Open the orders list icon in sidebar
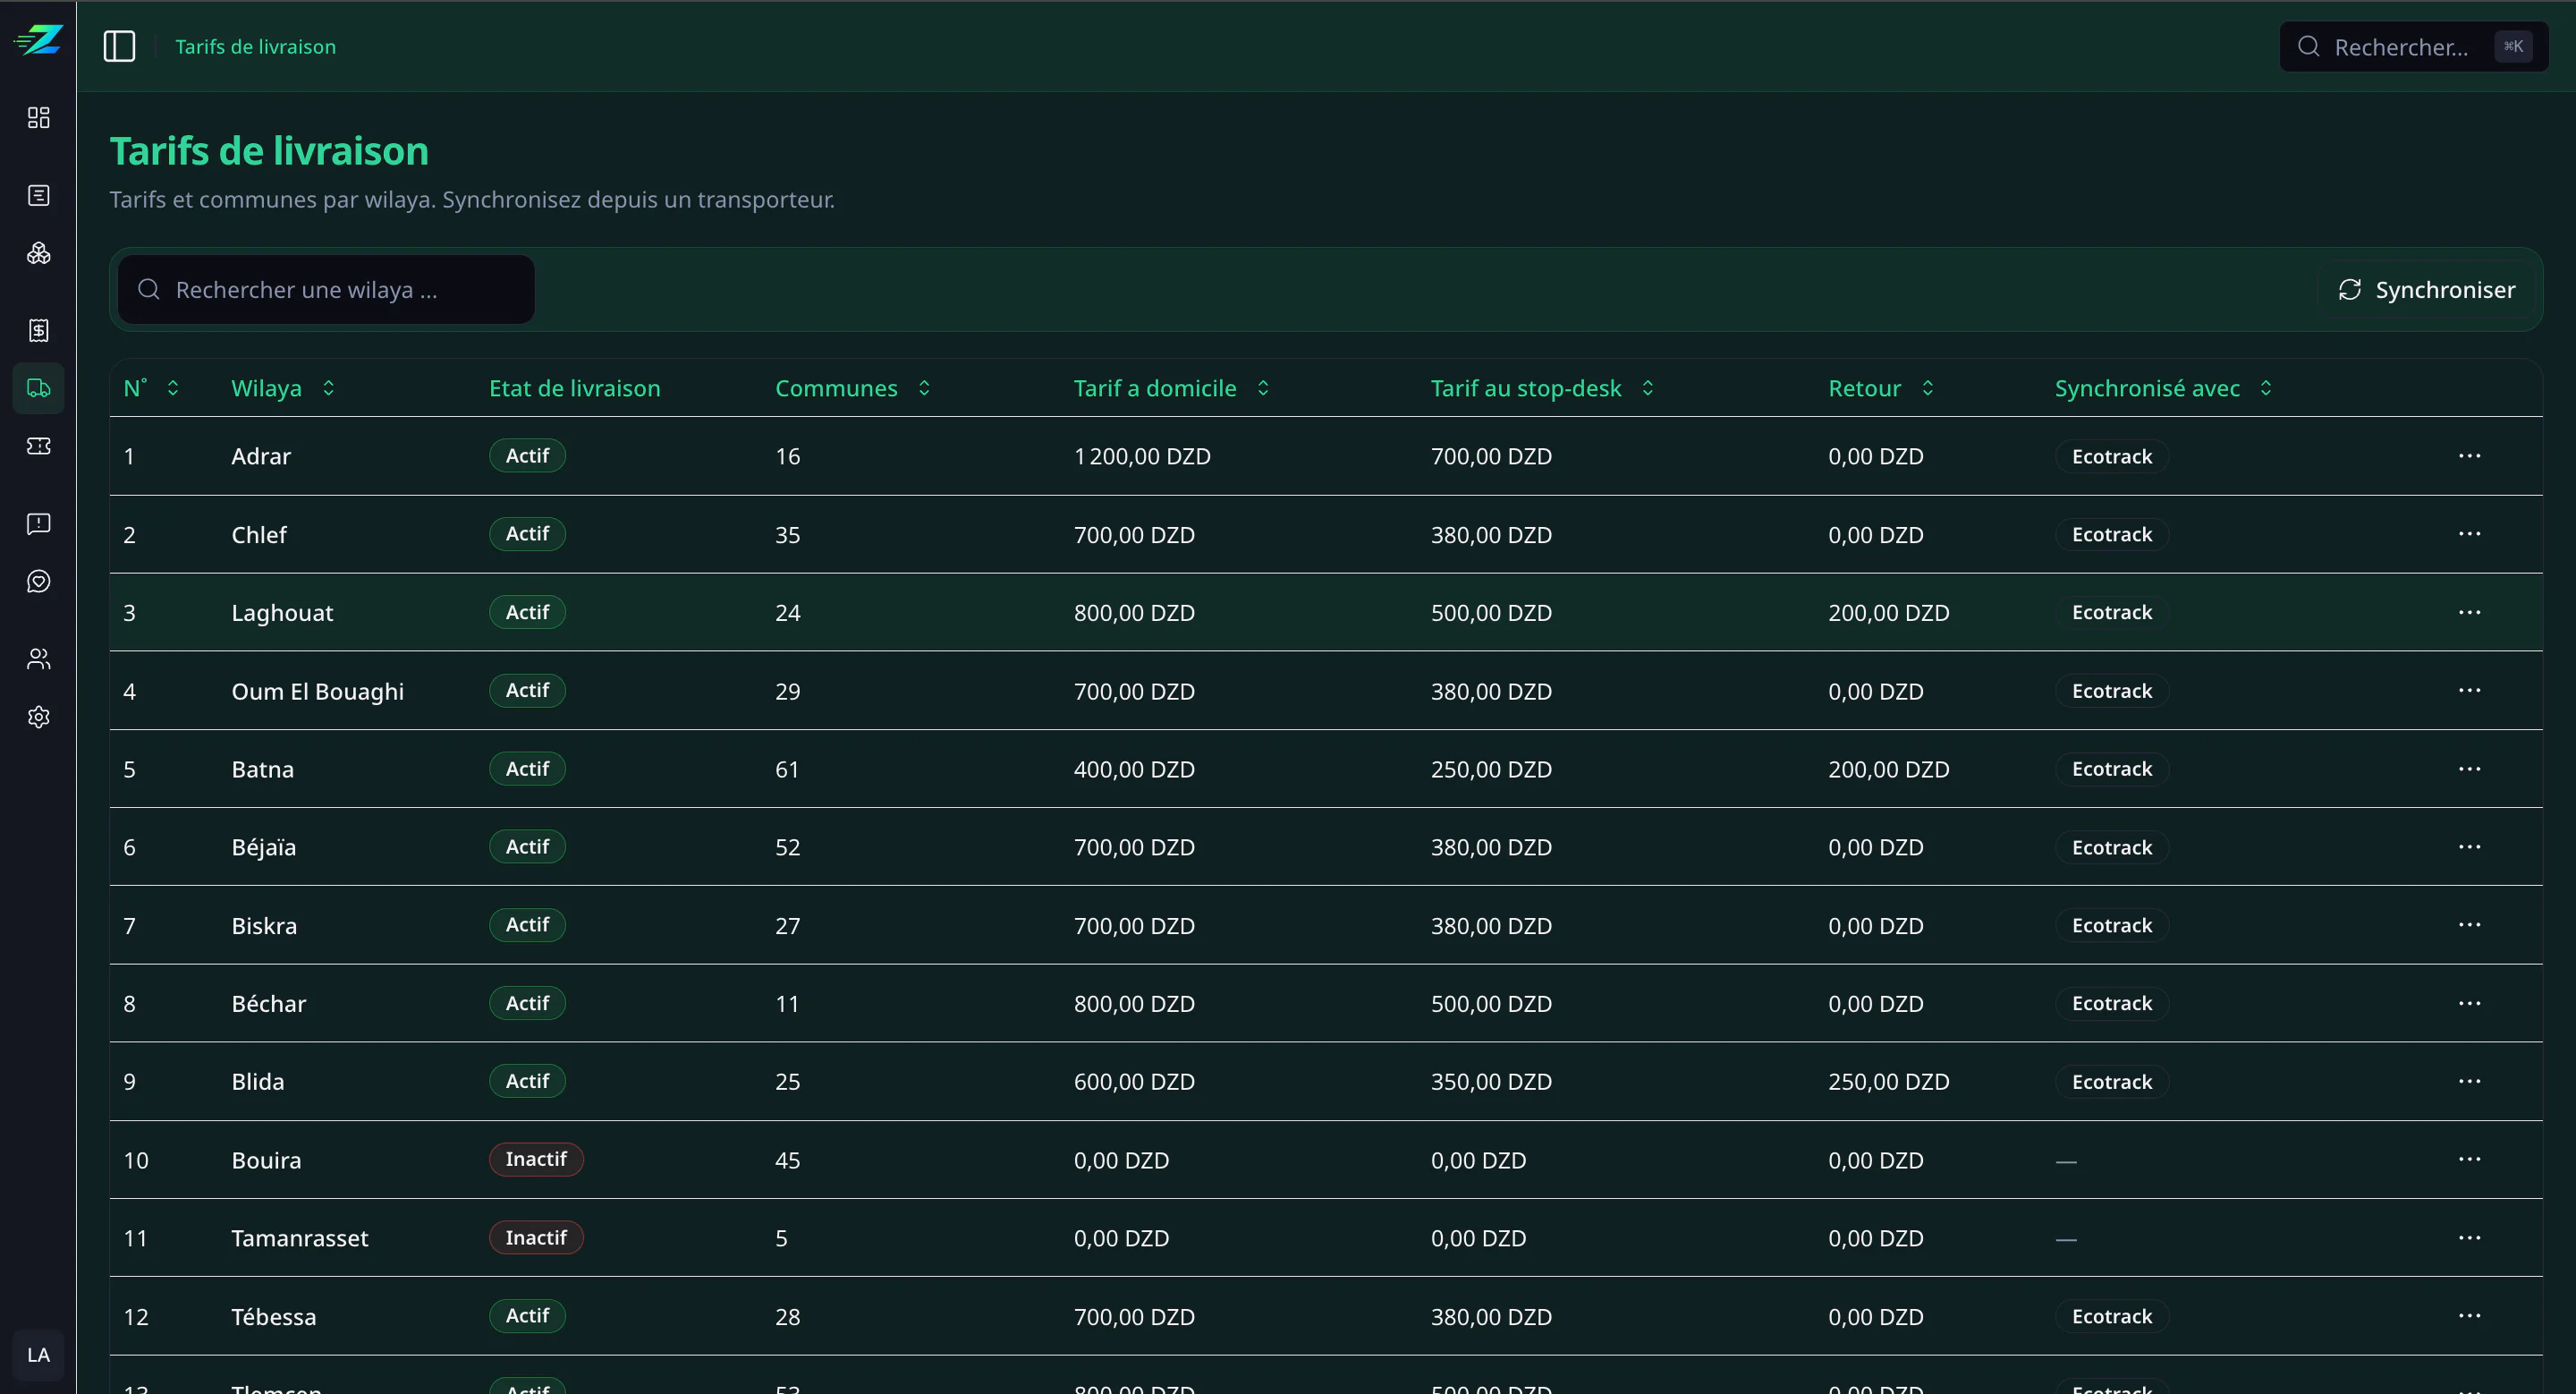Image resolution: width=2576 pixels, height=1394 pixels. [38, 195]
